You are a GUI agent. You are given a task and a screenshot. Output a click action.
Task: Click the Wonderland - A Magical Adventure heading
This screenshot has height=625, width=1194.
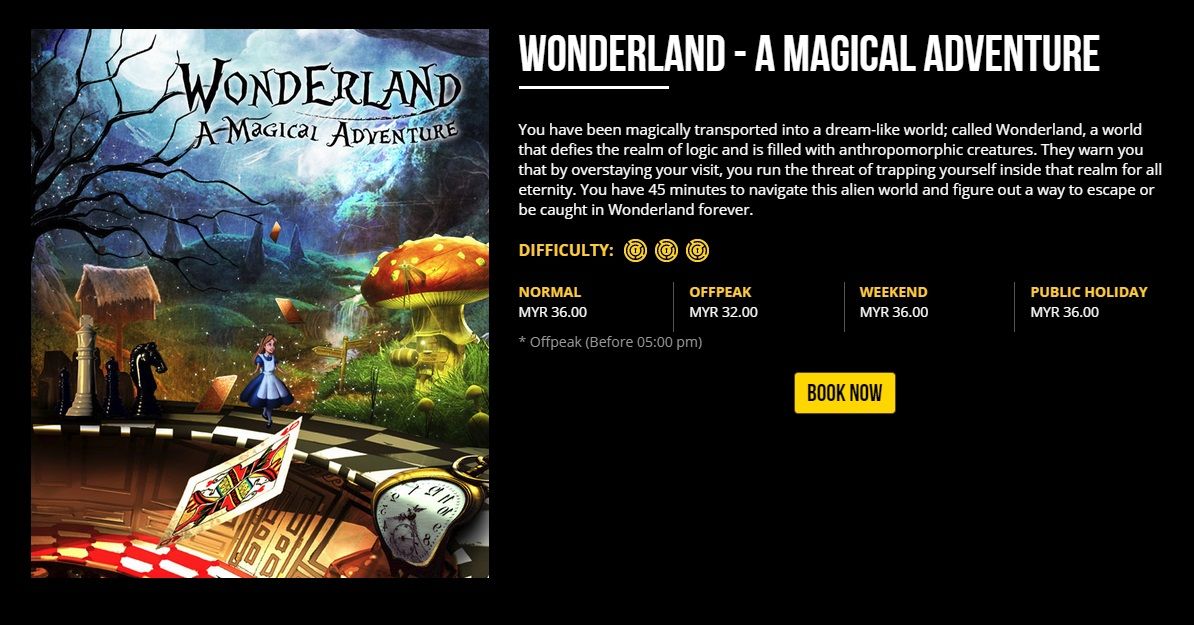point(809,53)
